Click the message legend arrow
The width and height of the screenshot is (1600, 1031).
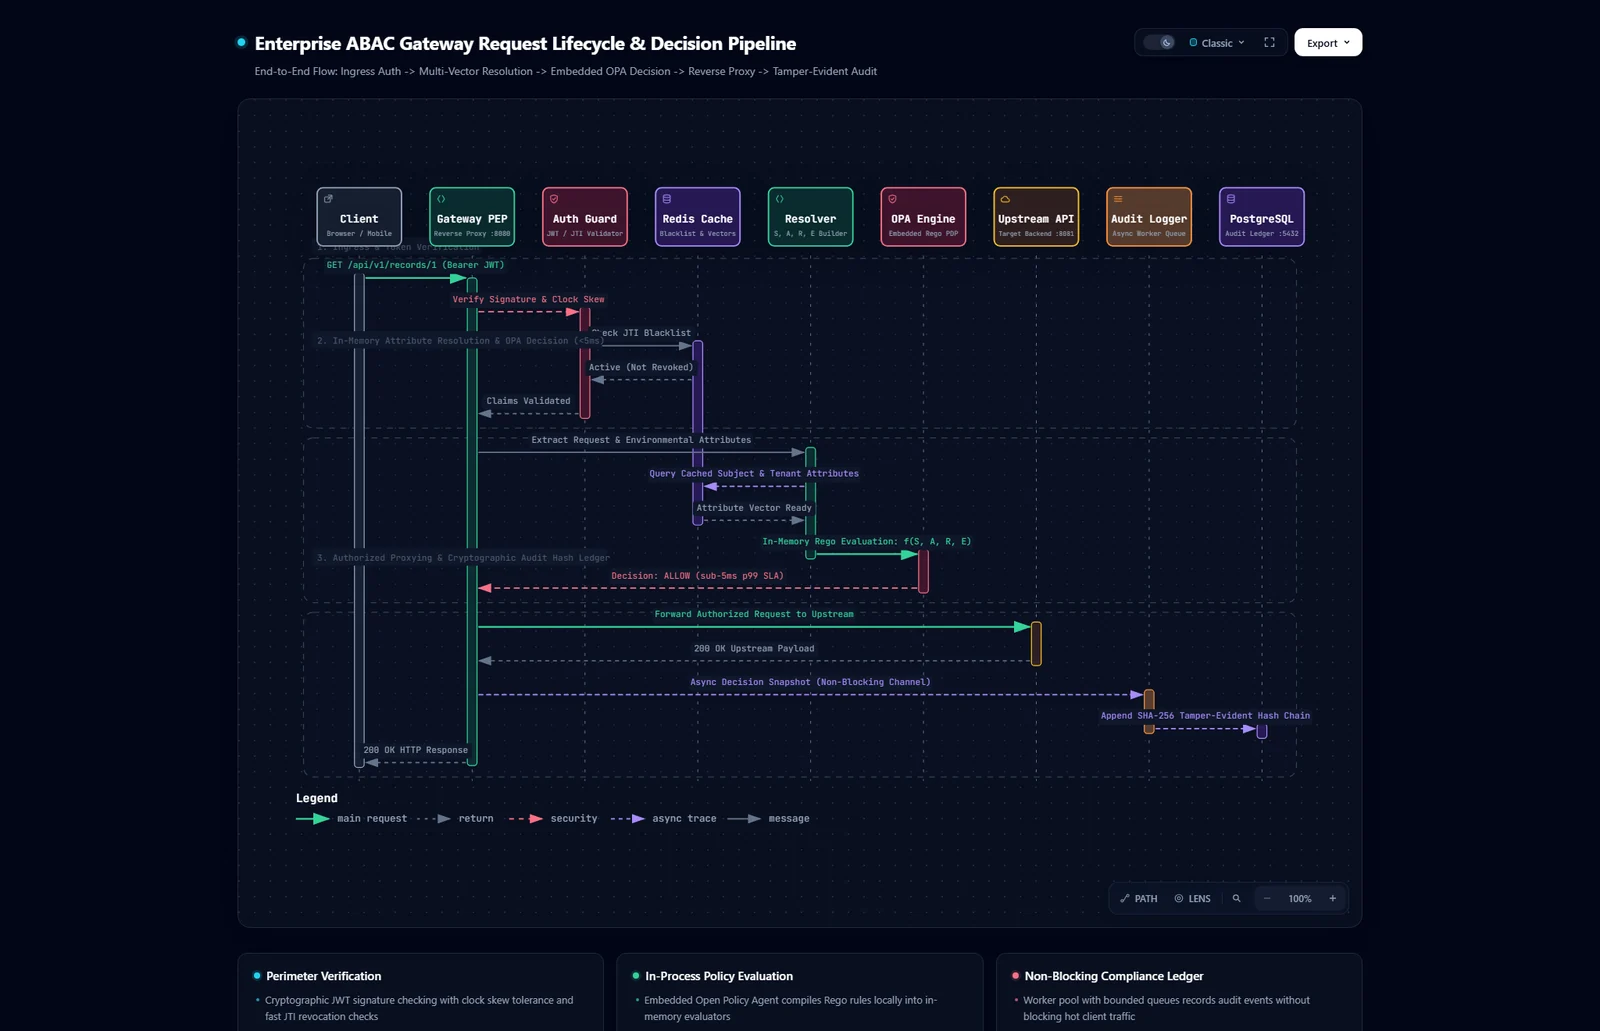(x=744, y=819)
